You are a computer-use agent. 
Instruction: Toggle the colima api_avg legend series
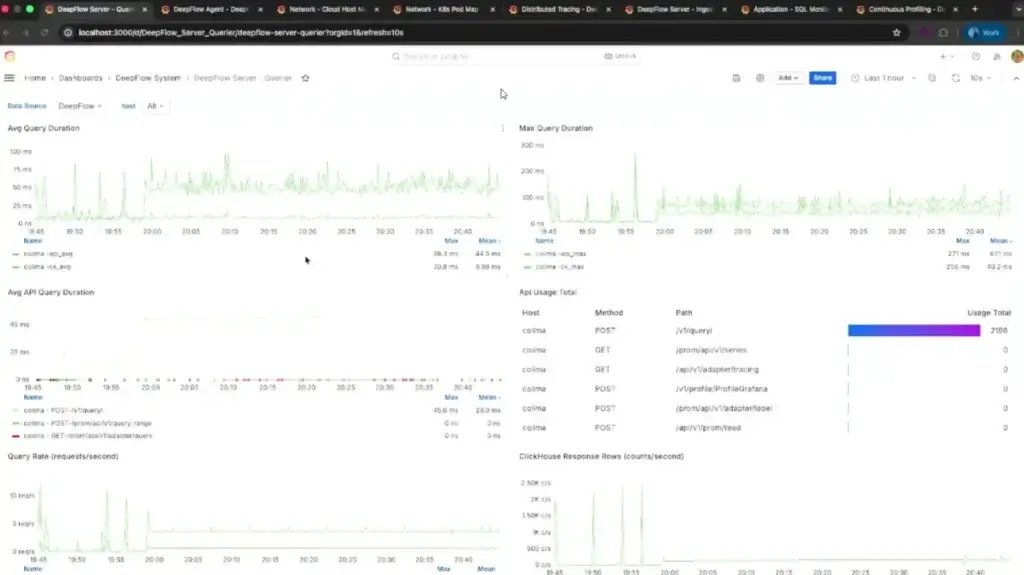48,254
